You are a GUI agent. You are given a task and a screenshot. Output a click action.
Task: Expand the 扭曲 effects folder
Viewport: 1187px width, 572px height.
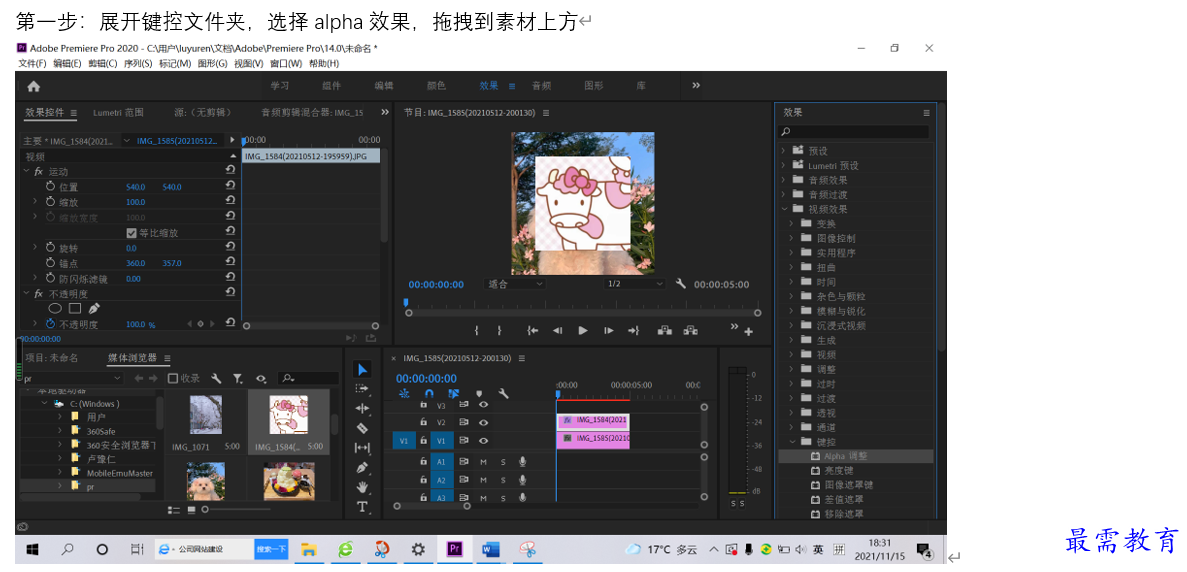point(793,267)
